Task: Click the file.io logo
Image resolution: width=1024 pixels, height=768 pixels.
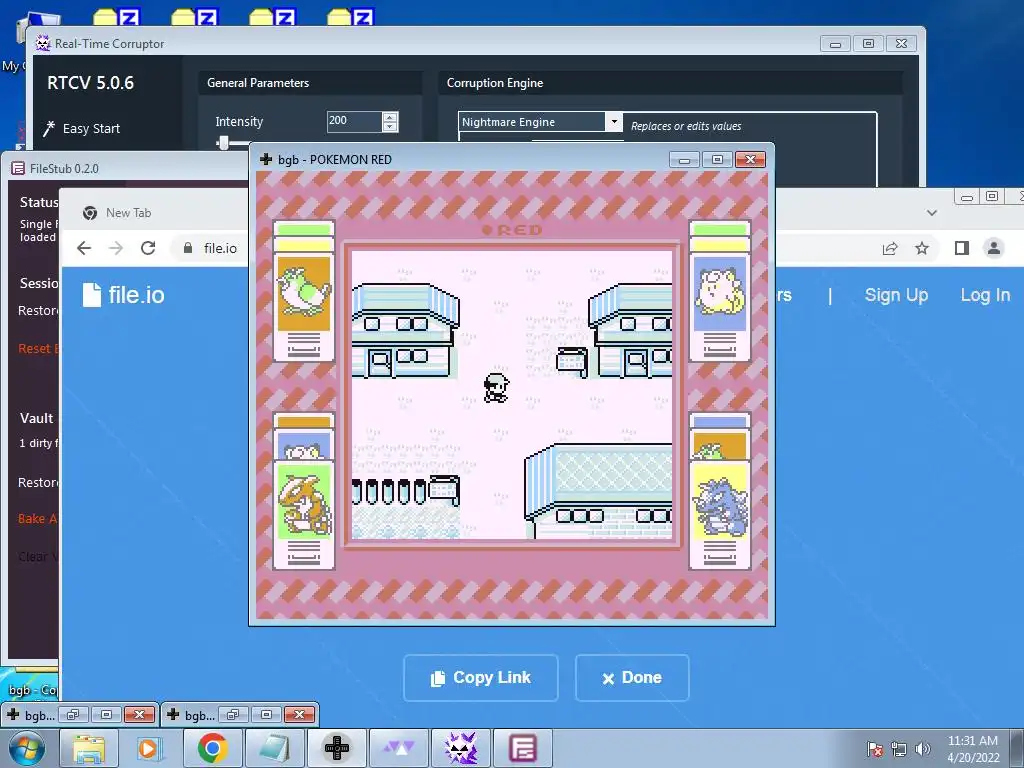Action: coord(124,295)
